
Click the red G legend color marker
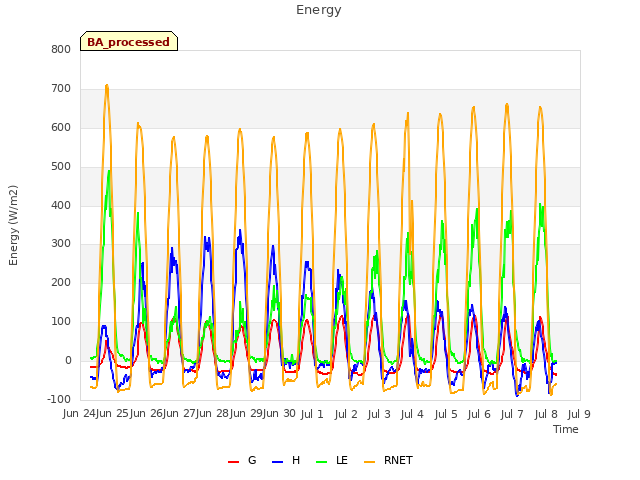point(233,462)
